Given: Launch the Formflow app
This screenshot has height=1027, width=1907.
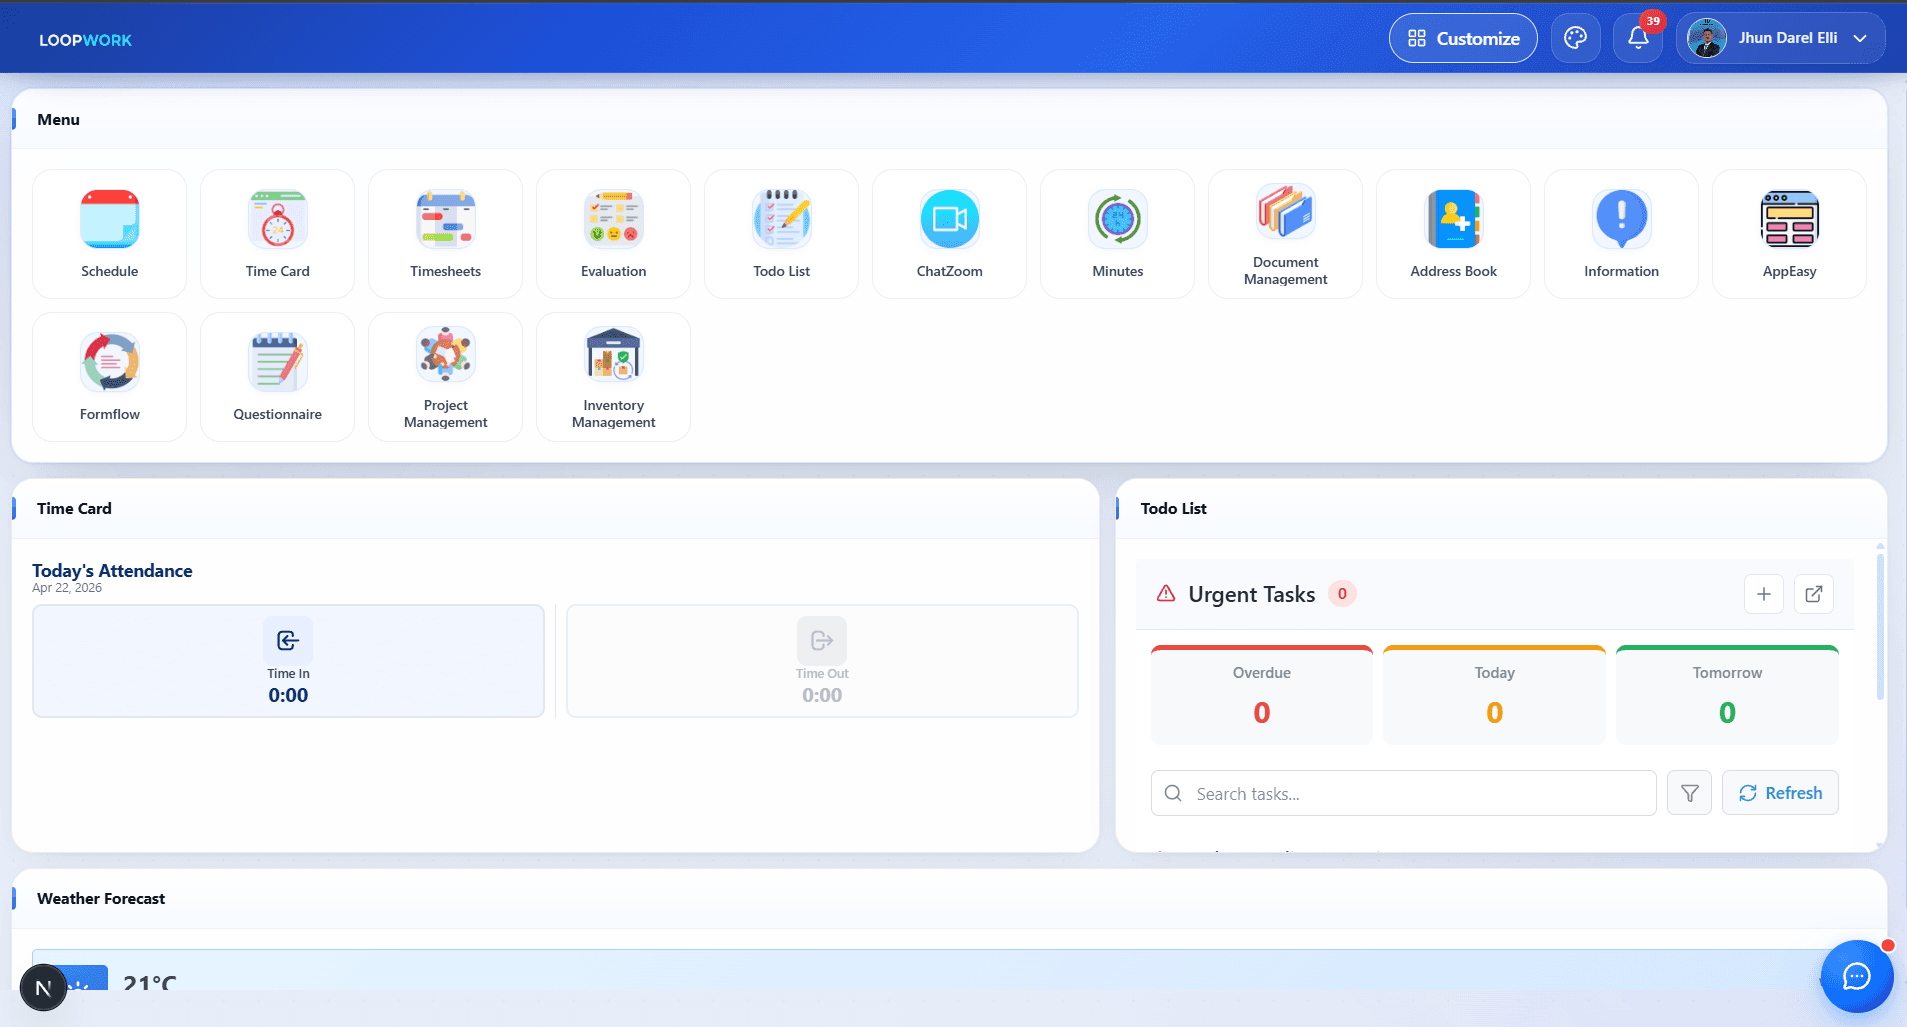Looking at the screenshot, I should coord(109,377).
